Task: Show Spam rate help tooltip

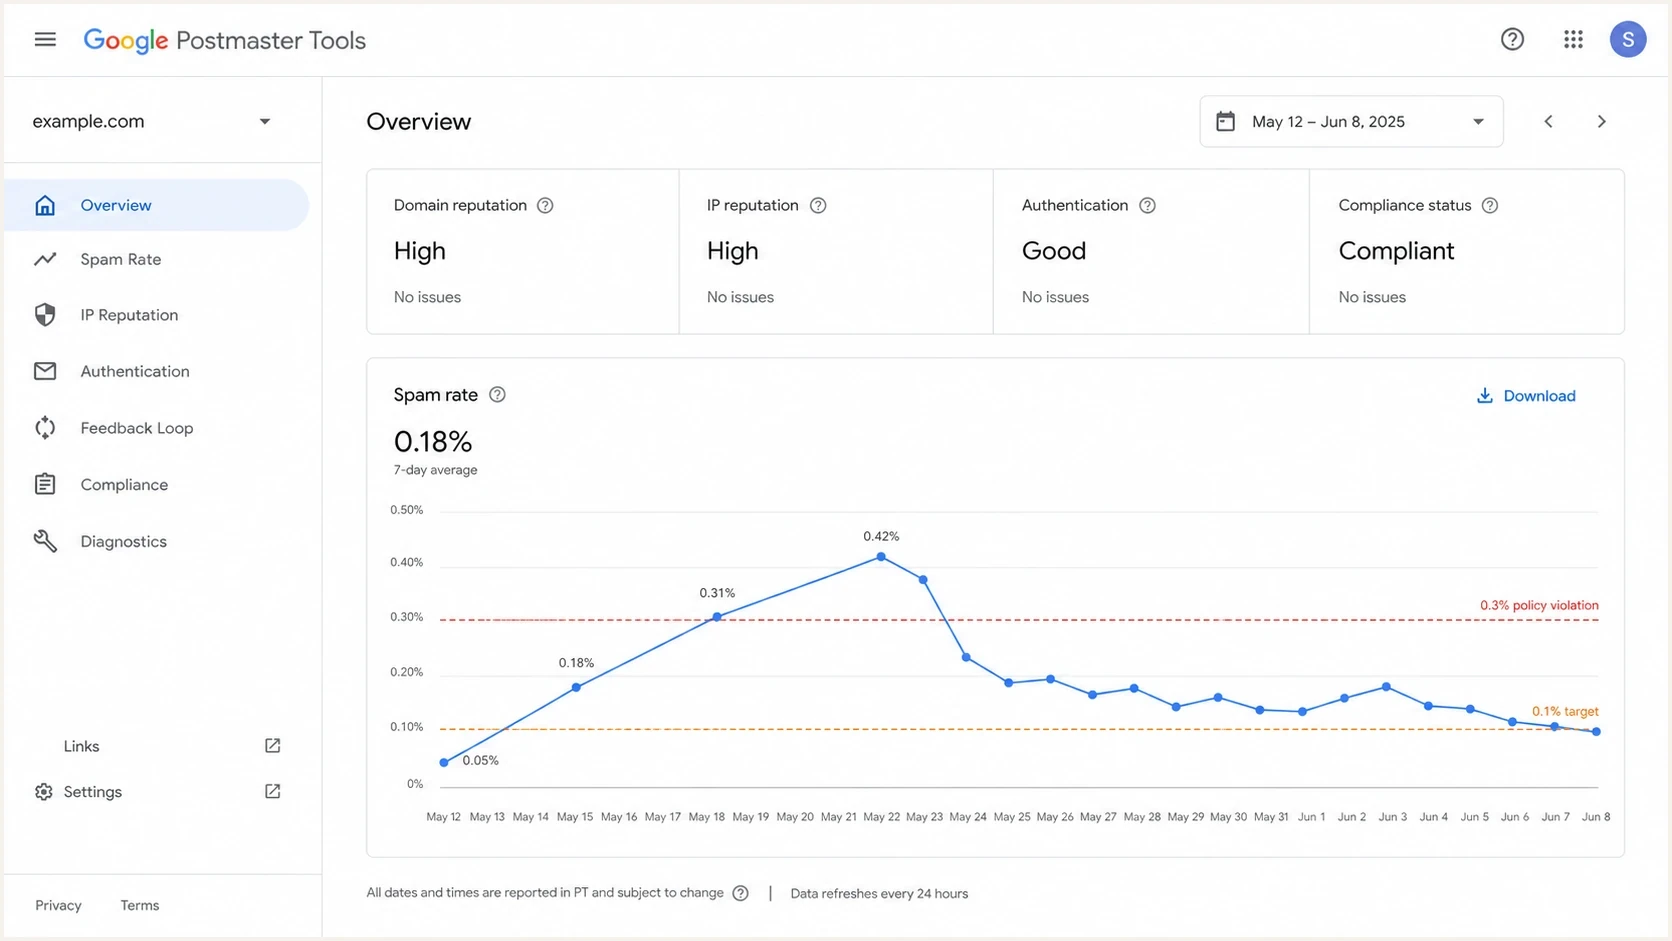Action: click(497, 395)
